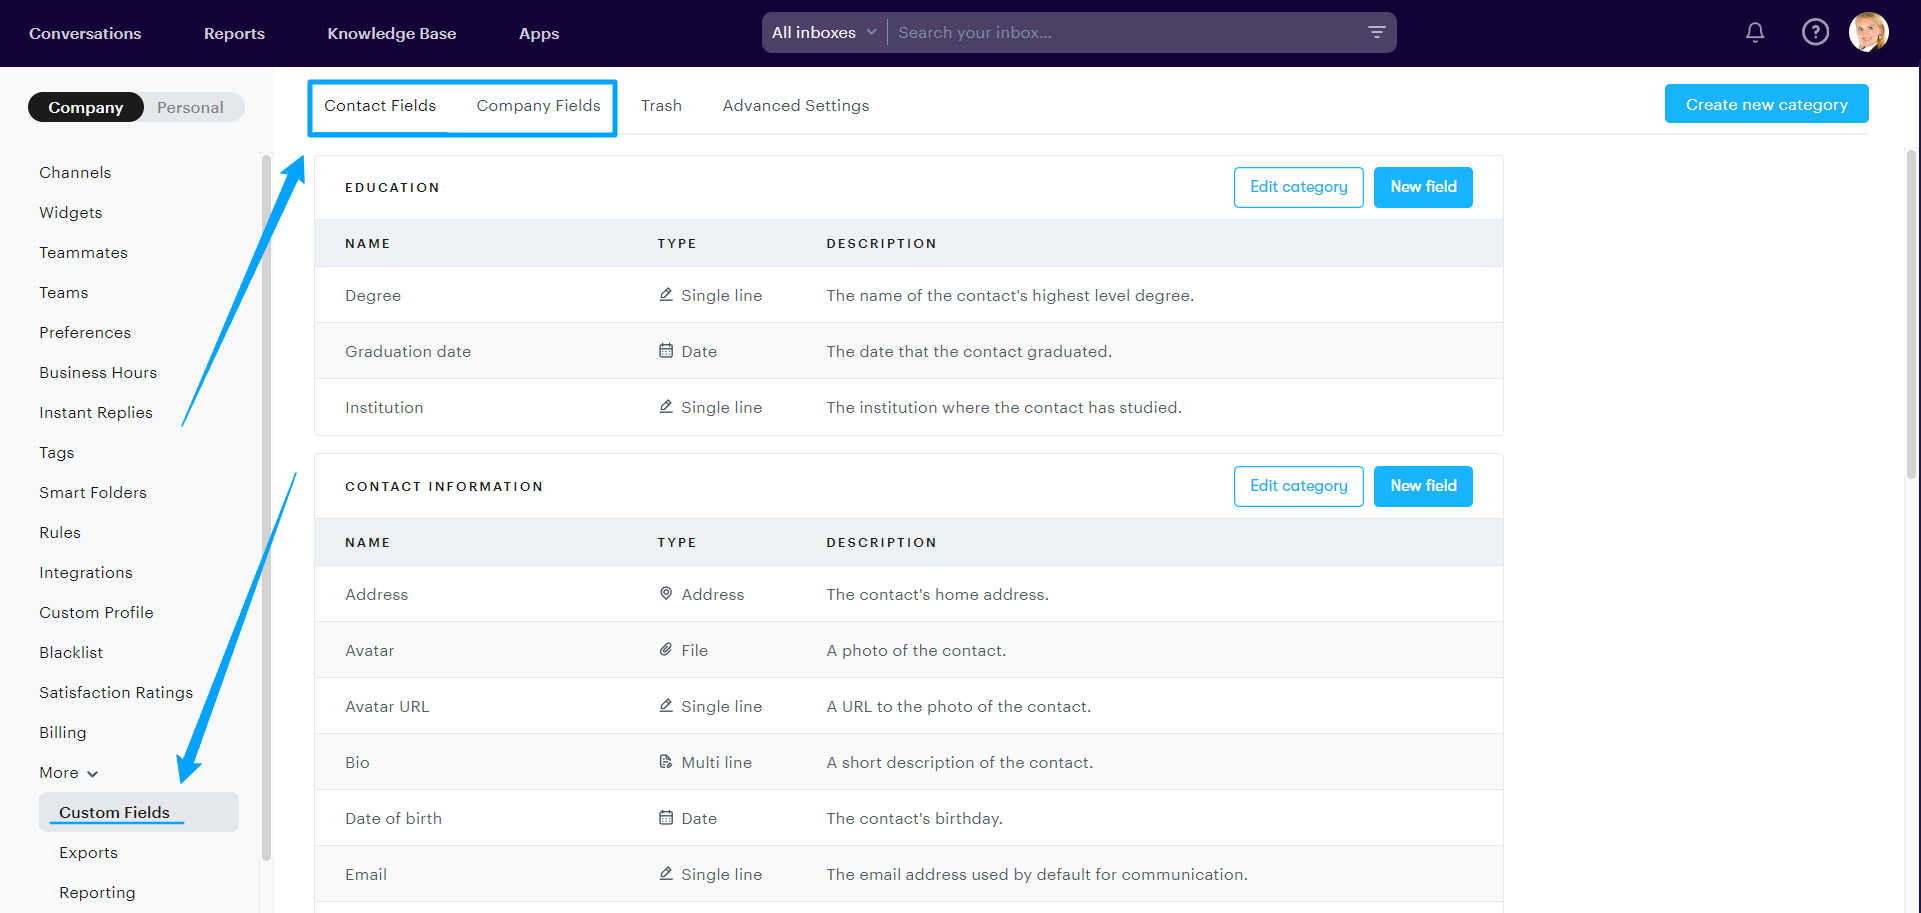The image size is (1921, 913).
Task: Open the Trash tab
Action: click(661, 105)
